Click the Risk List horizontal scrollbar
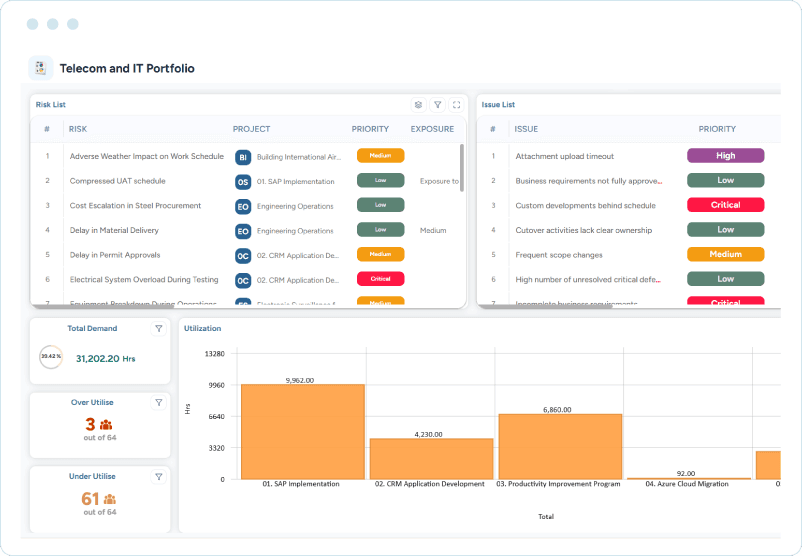 click(102, 306)
